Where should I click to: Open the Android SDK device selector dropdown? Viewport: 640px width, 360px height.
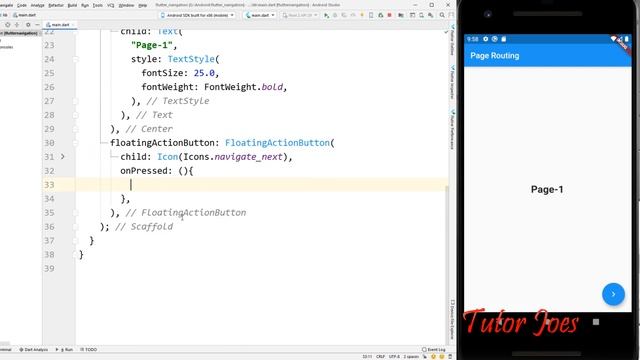point(198,15)
